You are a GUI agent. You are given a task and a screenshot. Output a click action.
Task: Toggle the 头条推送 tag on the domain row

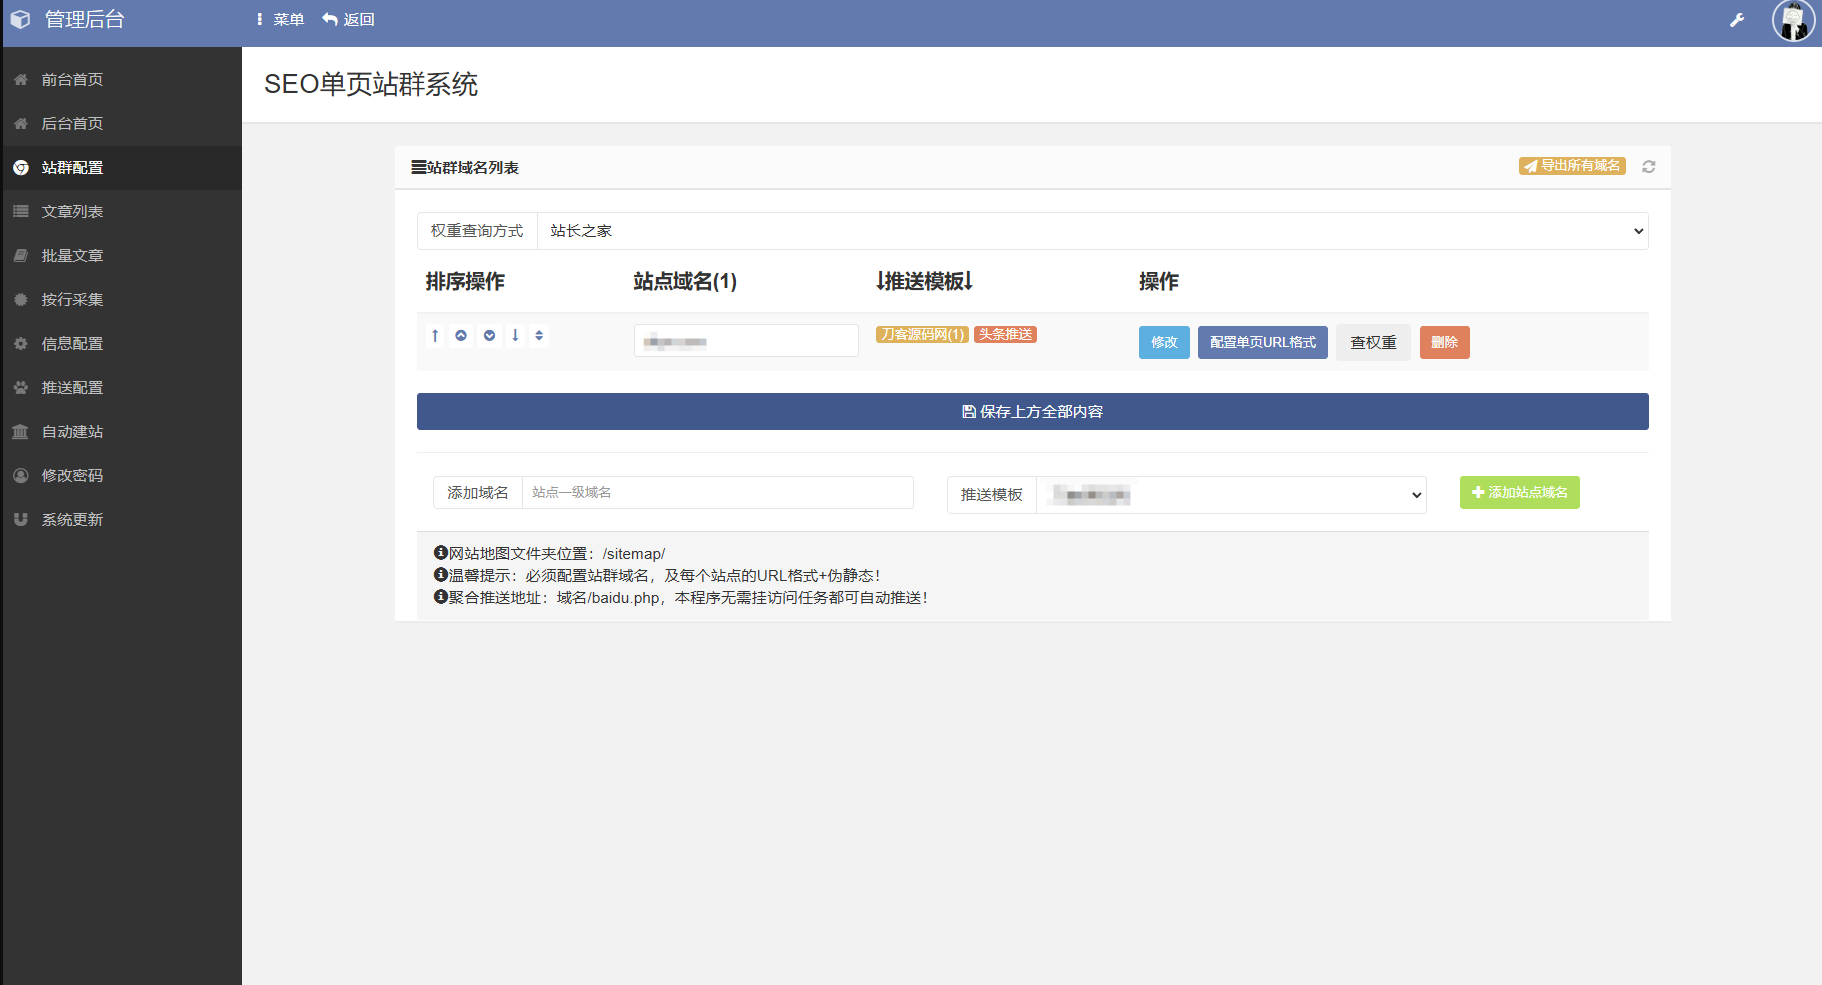[1005, 334]
